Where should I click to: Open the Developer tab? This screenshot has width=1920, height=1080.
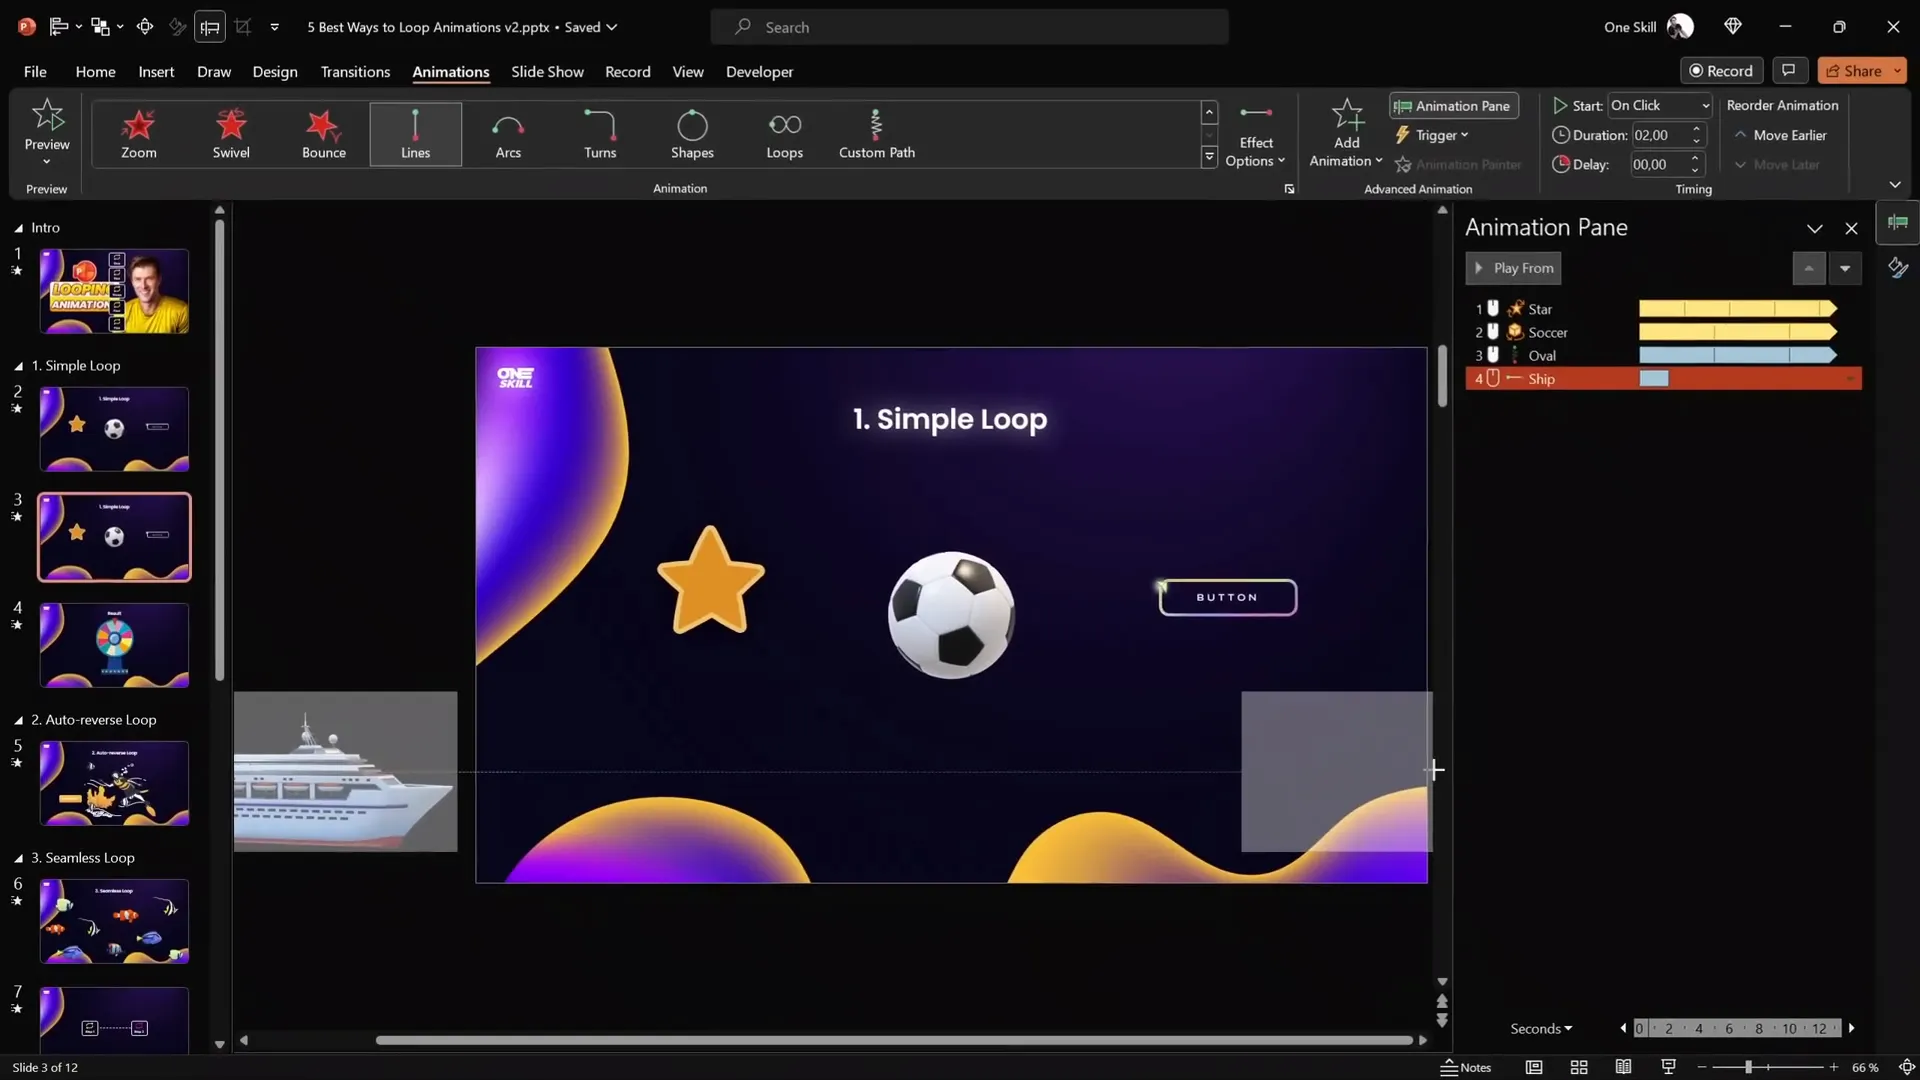(x=759, y=72)
